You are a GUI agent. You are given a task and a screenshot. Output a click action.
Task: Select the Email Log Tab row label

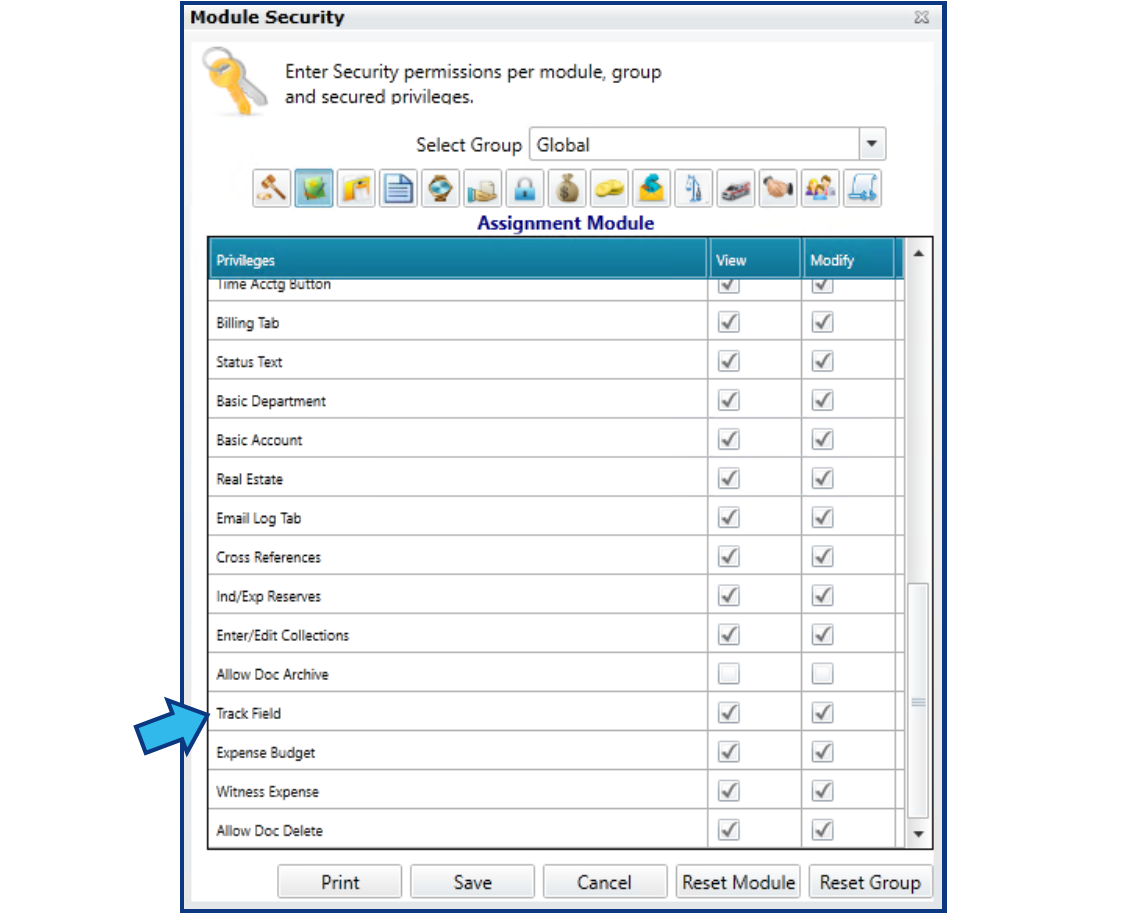point(259,518)
